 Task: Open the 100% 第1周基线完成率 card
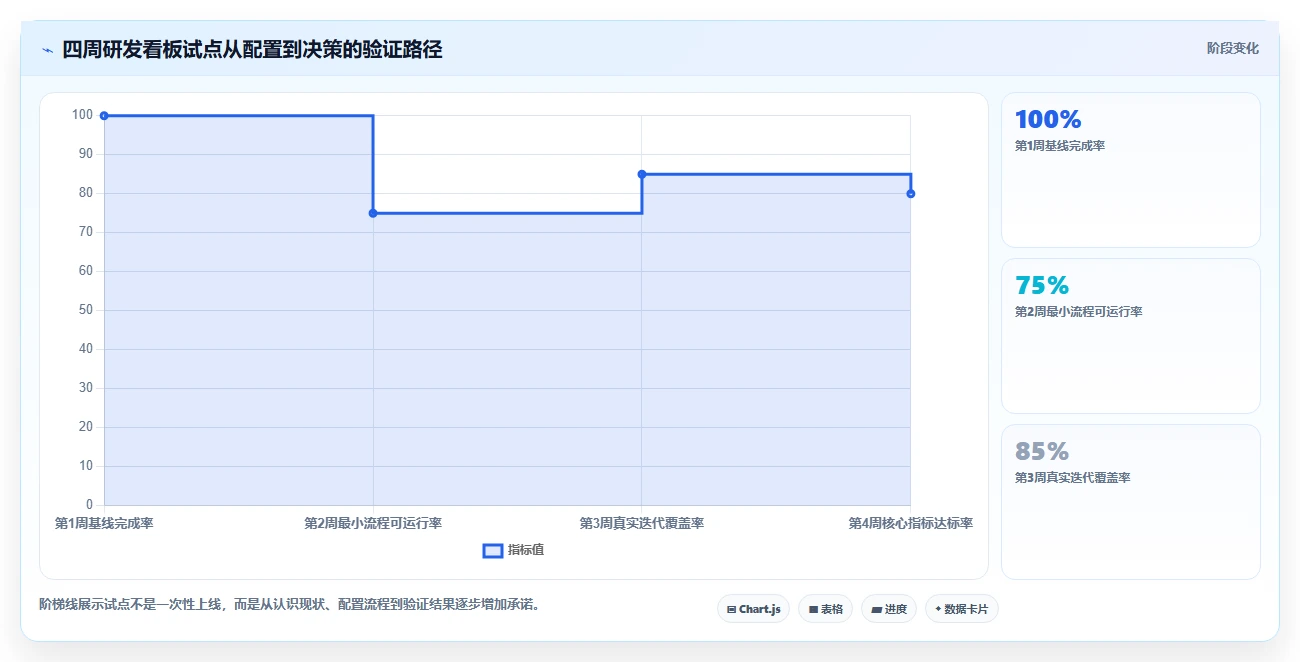coord(1131,170)
